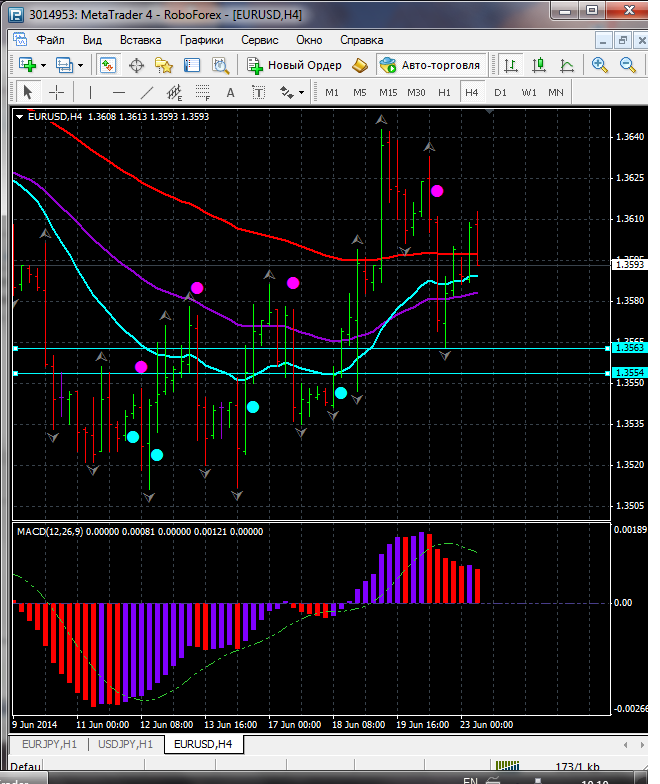Image resolution: width=660 pixels, height=784 pixels.
Task: Open the Графики menu
Action: pos(201,40)
